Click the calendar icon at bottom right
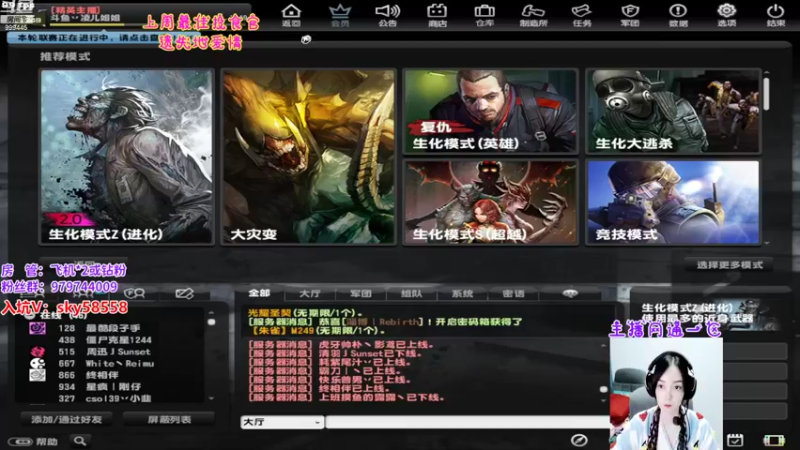 [735, 440]
